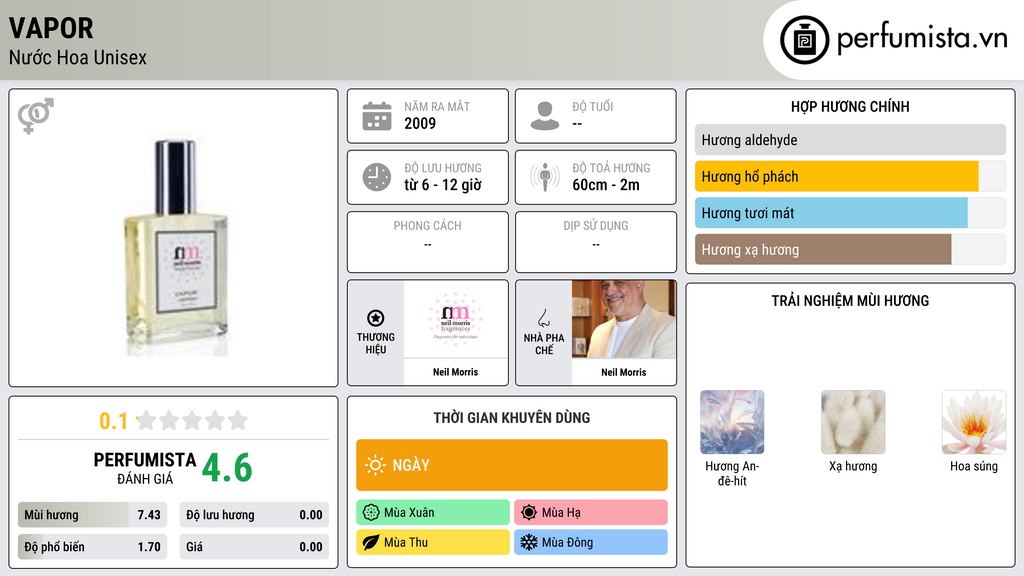Click the Trải nghiệm mùi hương heading
This screenshot has width=1024, height=576.
850,300
